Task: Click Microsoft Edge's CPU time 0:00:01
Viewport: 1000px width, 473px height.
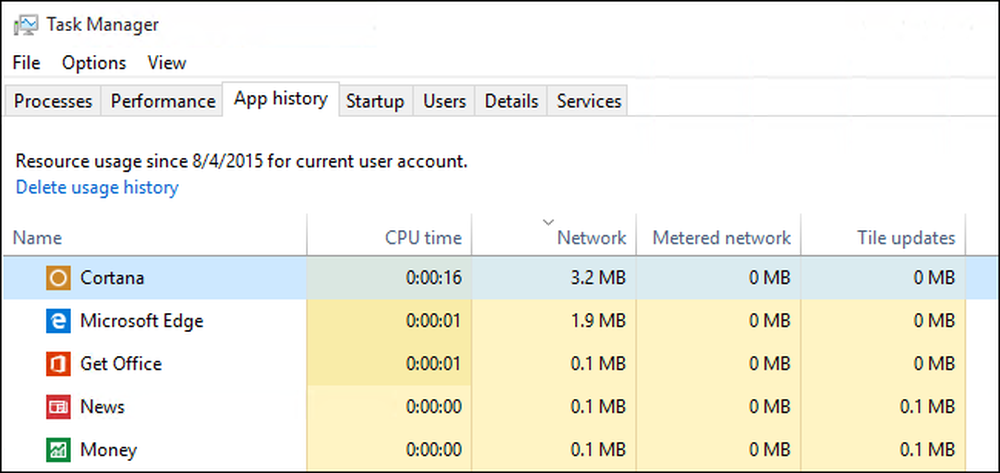Action: coord(434,321)
